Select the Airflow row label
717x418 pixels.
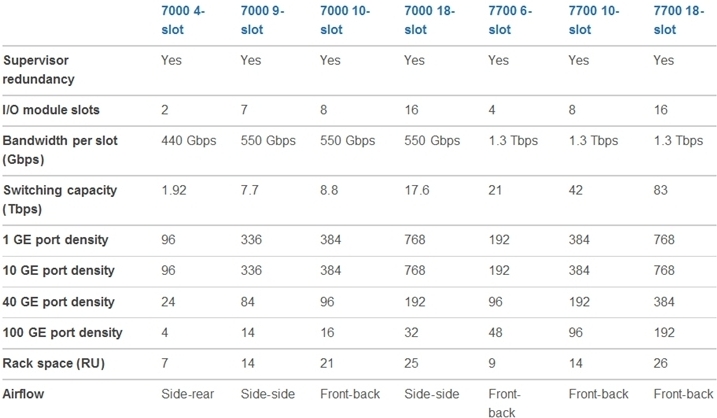pos(23,394)
